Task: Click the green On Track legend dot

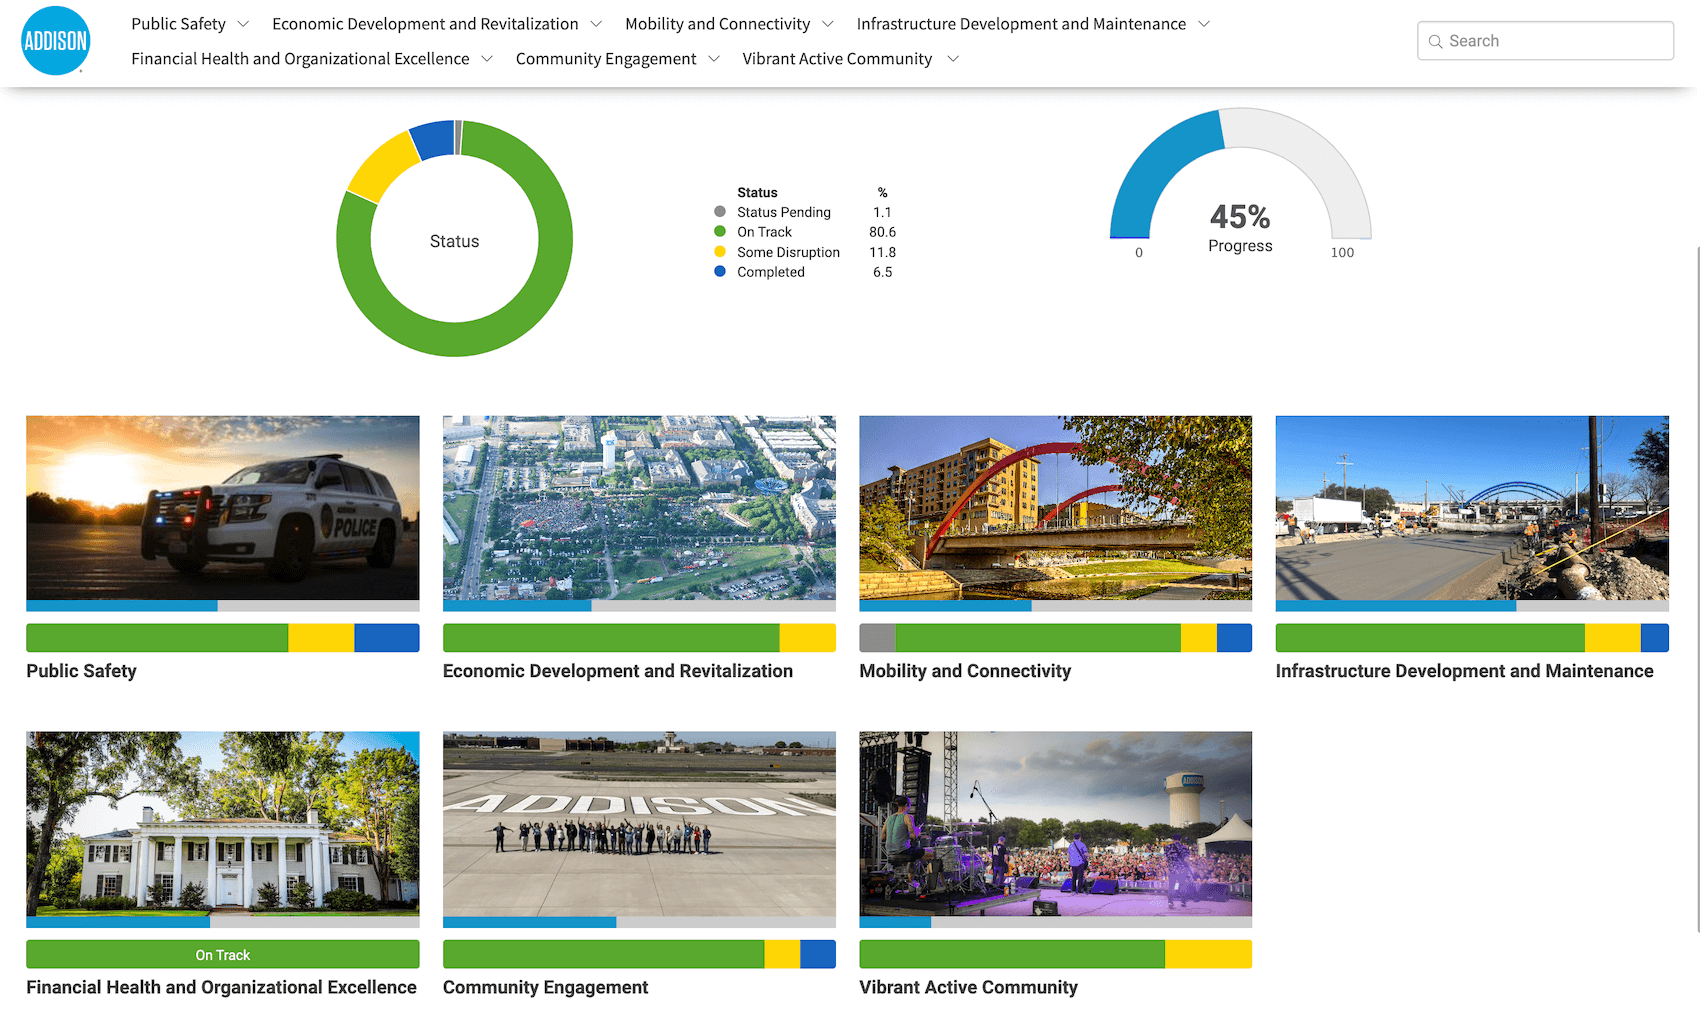Action: pos(720,232)
